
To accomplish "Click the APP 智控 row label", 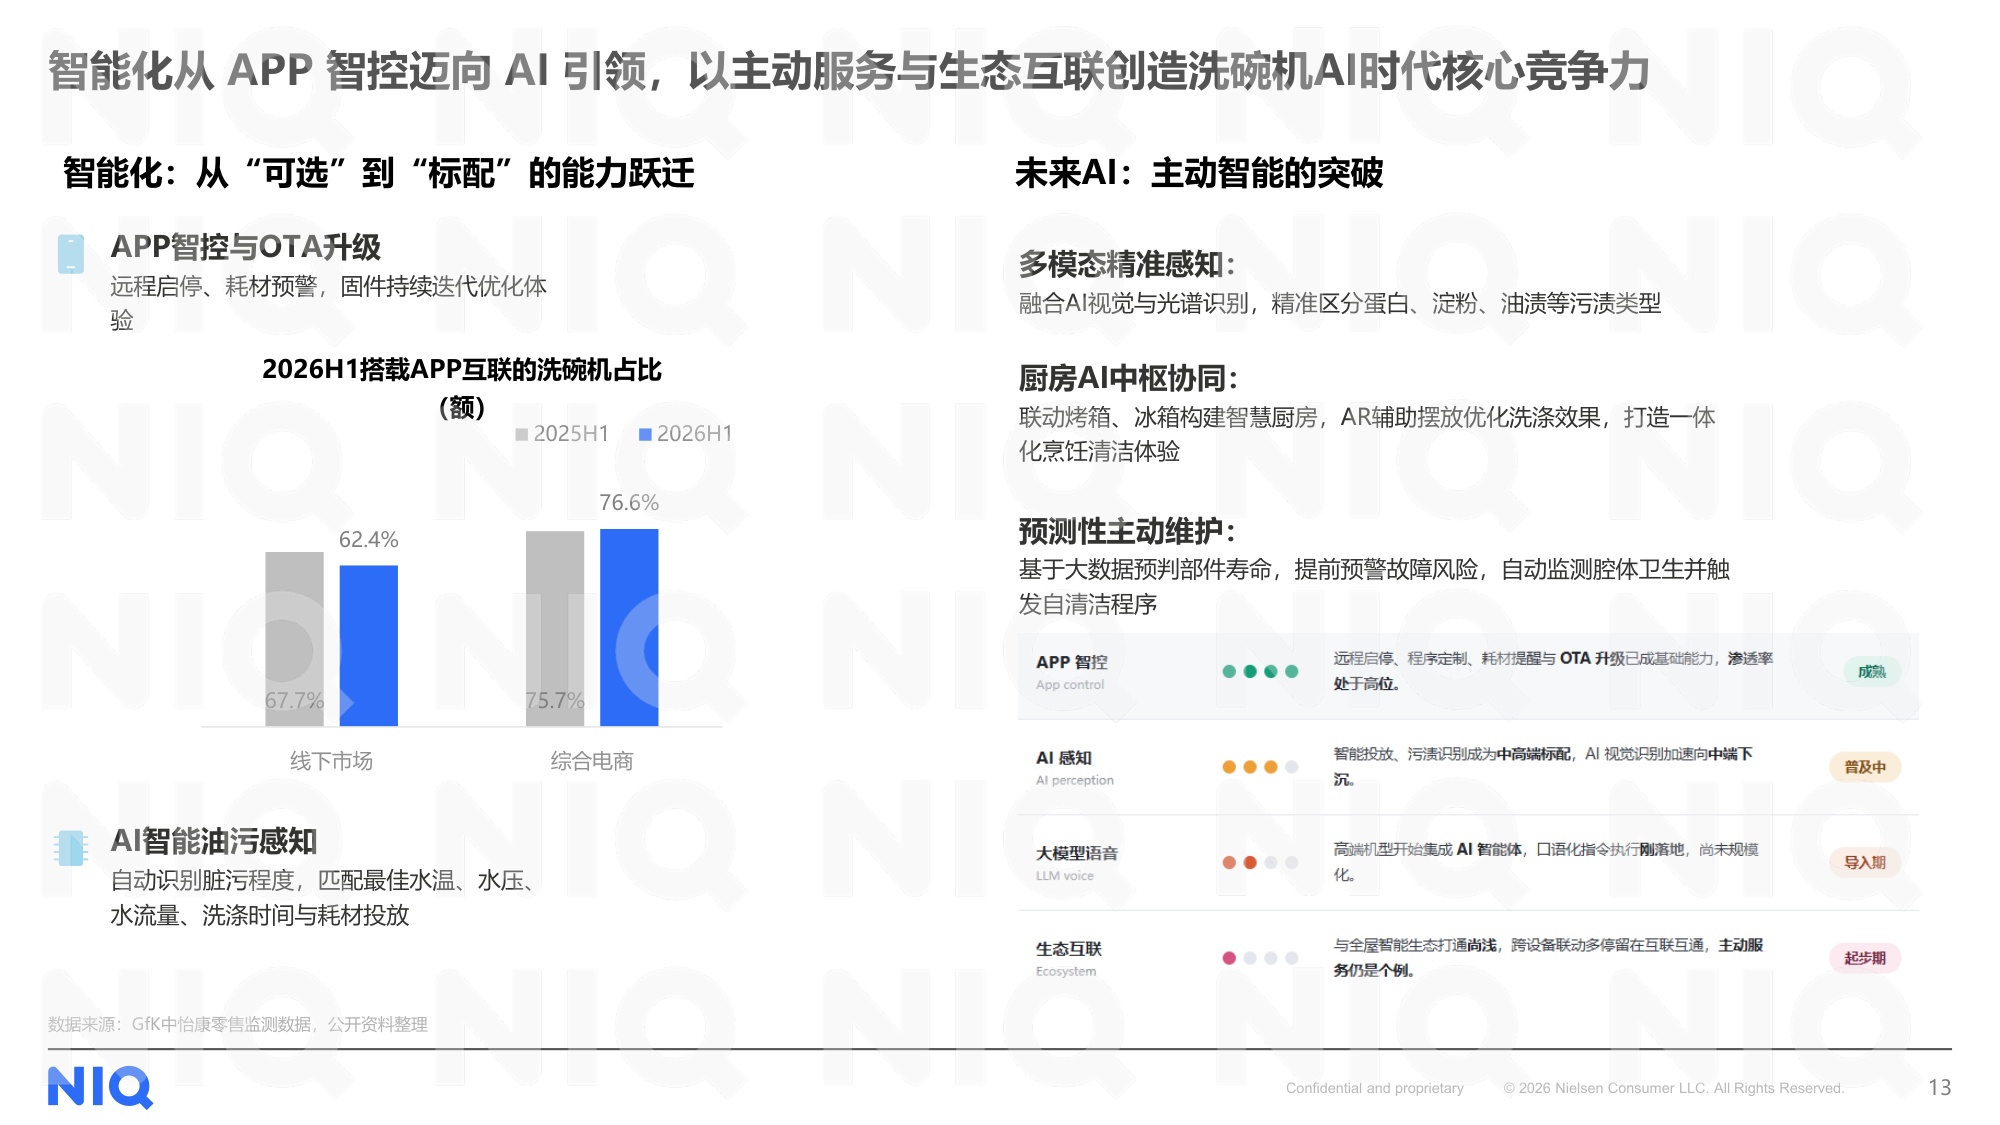I will pyautogui.click(x=1071, y=663).
